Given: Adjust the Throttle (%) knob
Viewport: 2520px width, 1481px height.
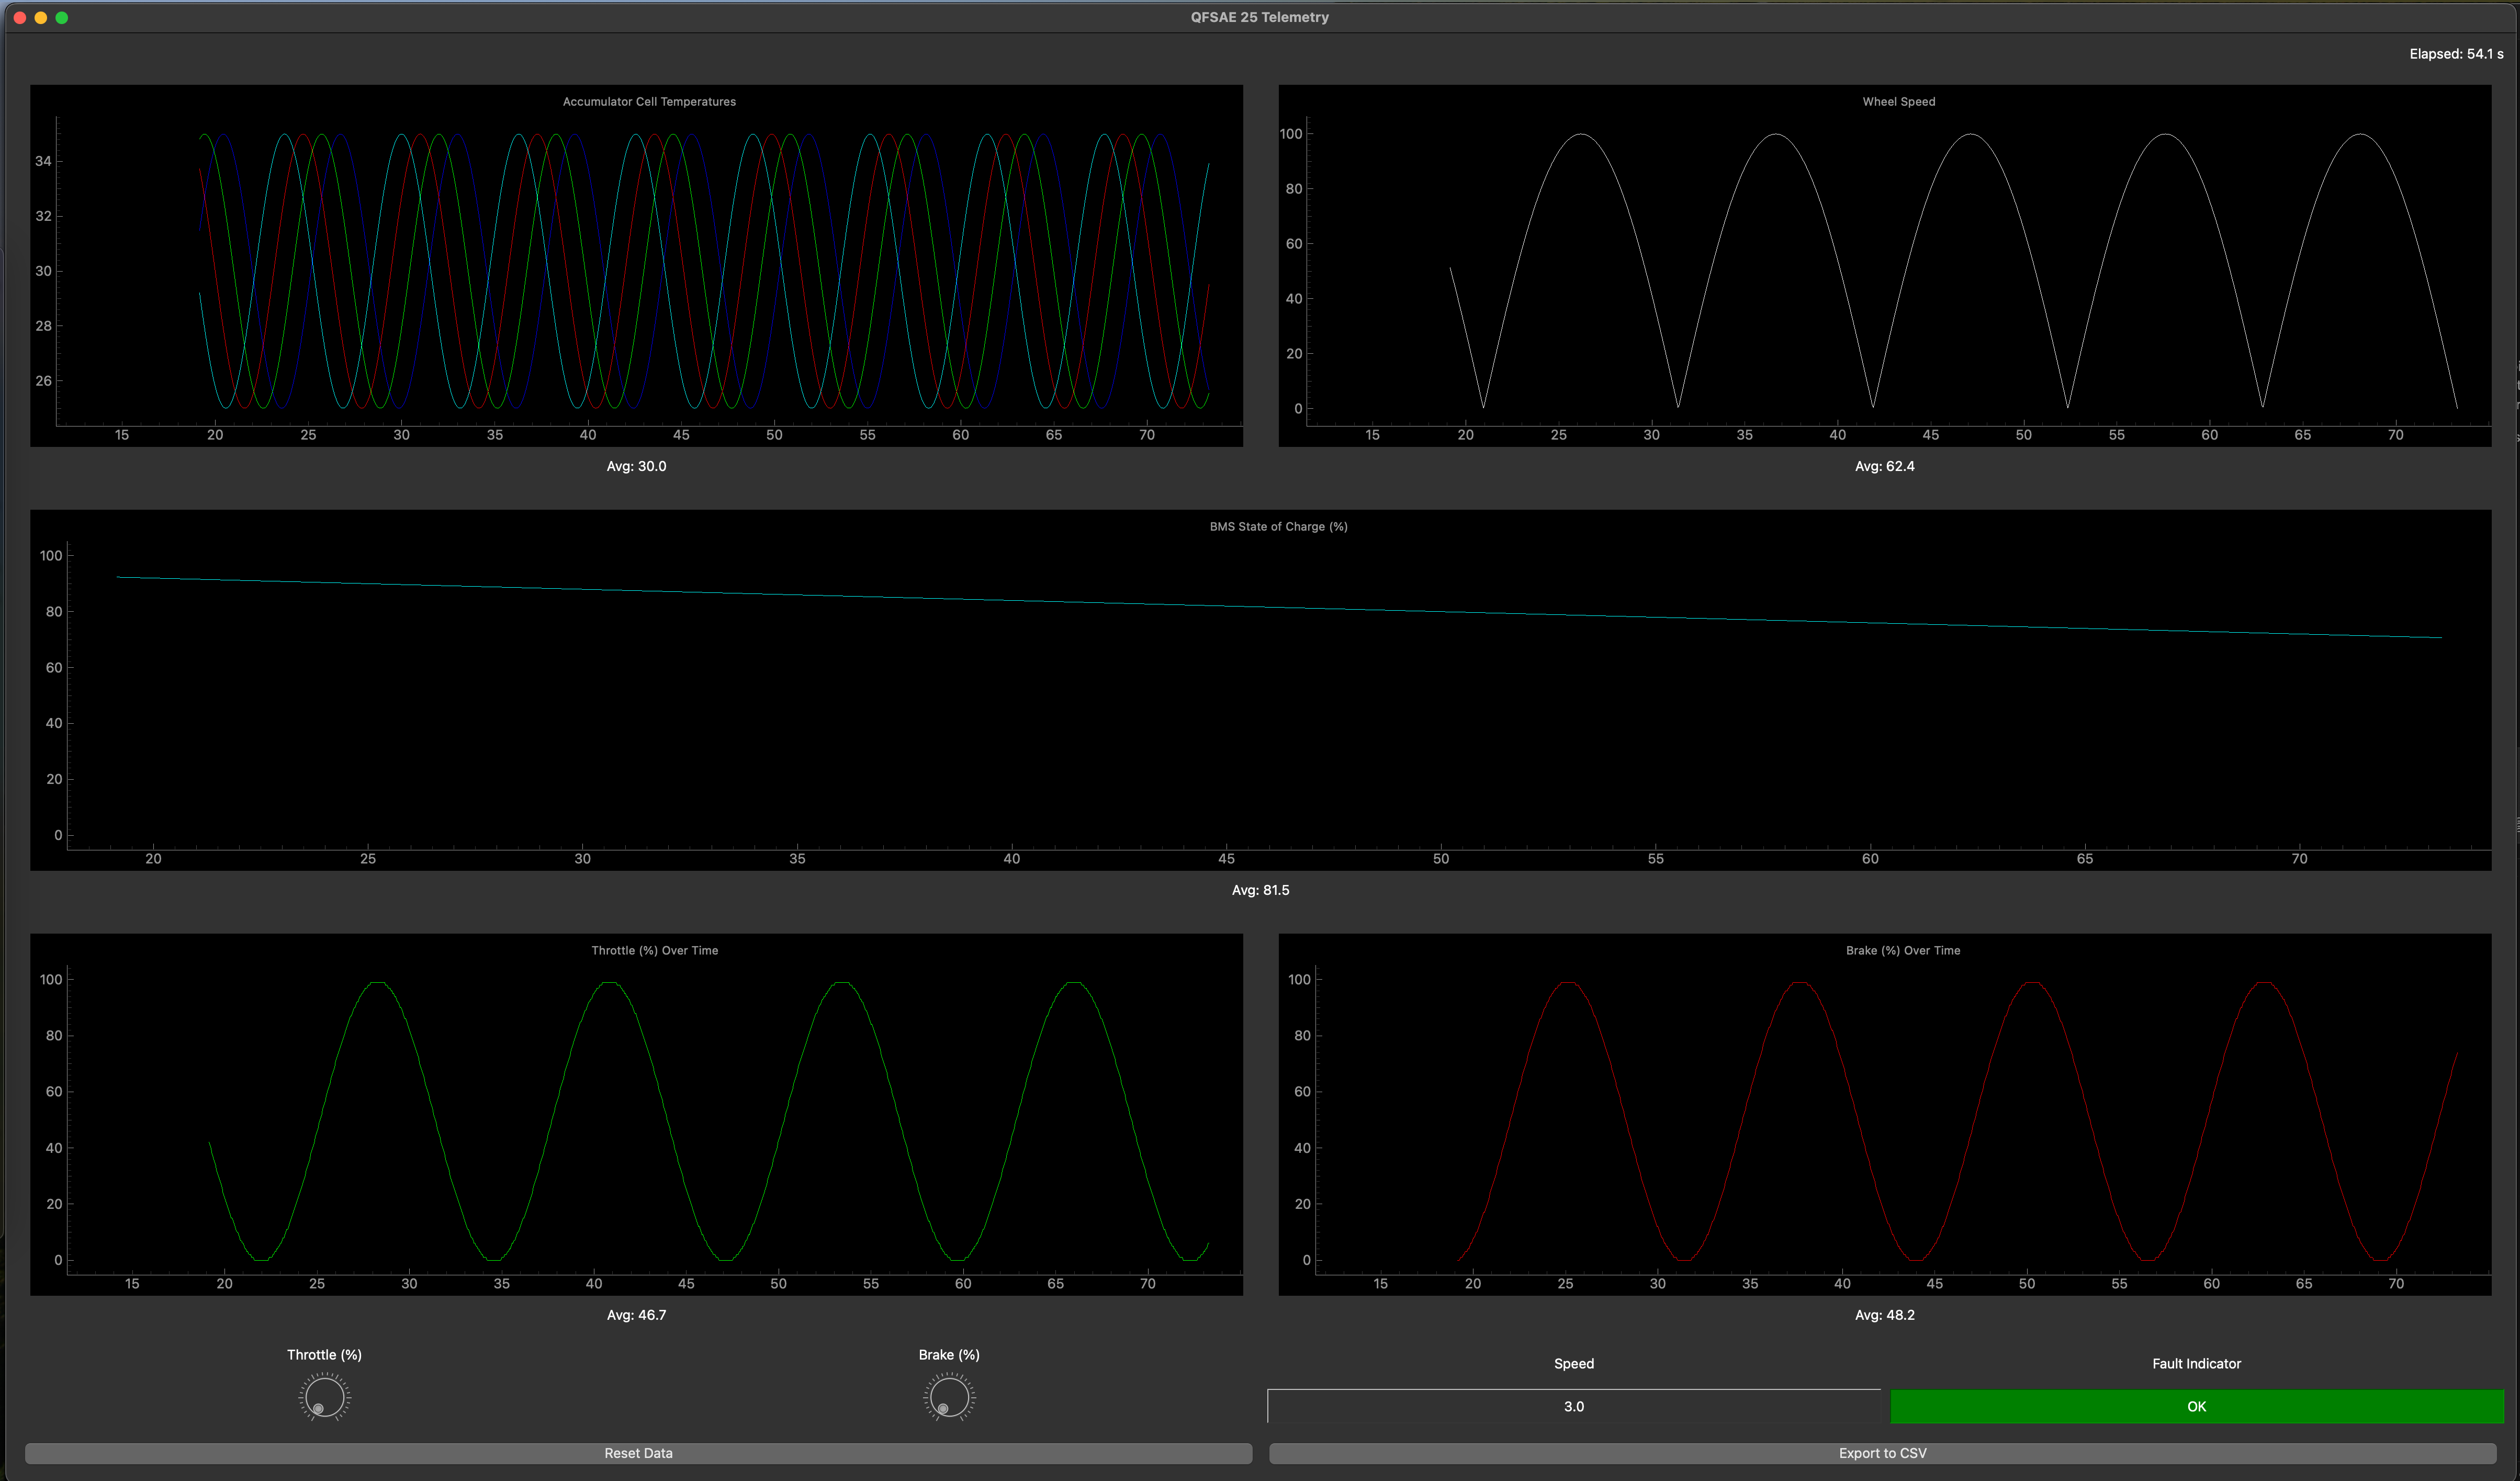Looking at the screenshot, I should click(x=324, y=1397).
